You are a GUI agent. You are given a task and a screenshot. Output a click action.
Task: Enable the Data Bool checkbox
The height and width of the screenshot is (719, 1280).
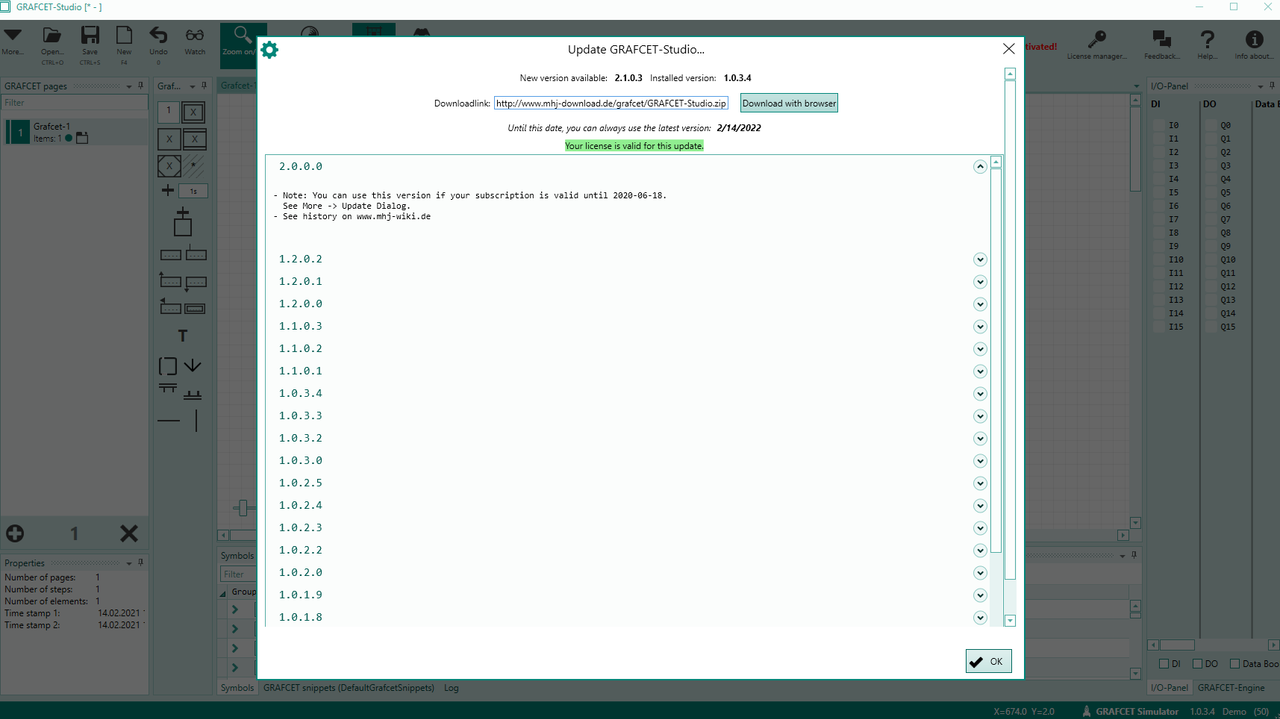[x=1235, y=664]
